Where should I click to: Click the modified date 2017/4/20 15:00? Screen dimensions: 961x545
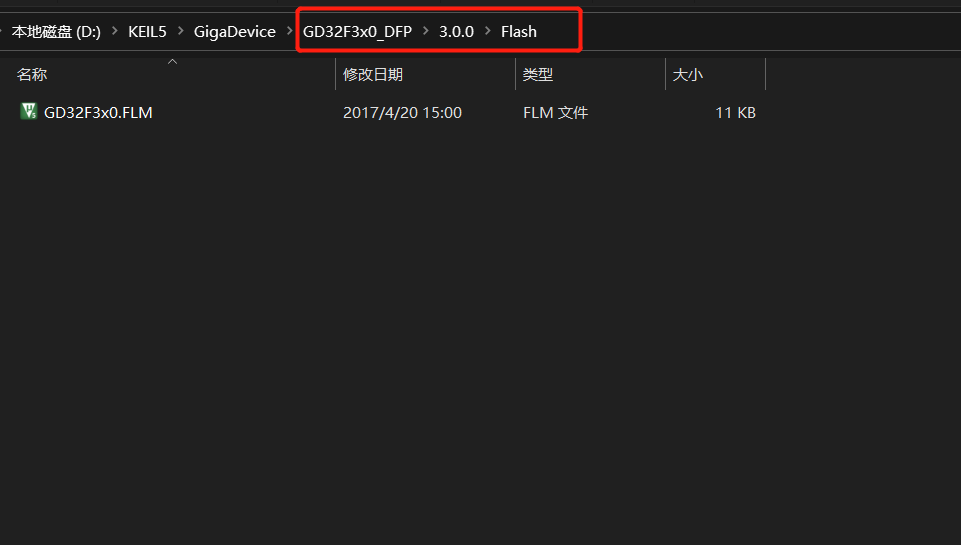pos(402,113)
